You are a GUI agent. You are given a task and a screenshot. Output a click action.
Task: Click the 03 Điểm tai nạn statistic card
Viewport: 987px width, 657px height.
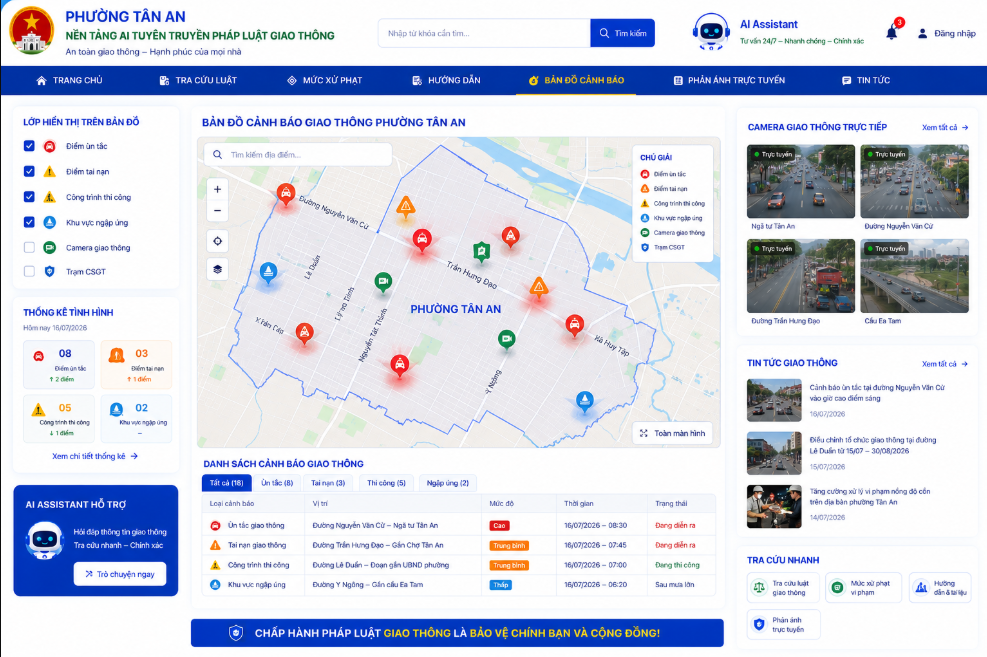pos(136,365)
